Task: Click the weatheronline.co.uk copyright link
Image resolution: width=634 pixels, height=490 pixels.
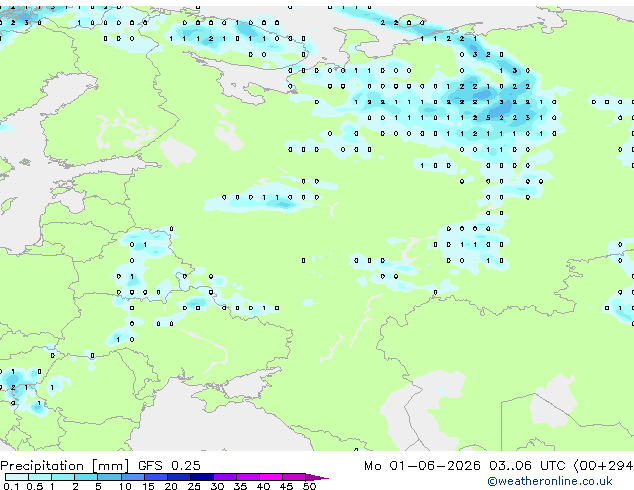Action: (x=550, y=481)
